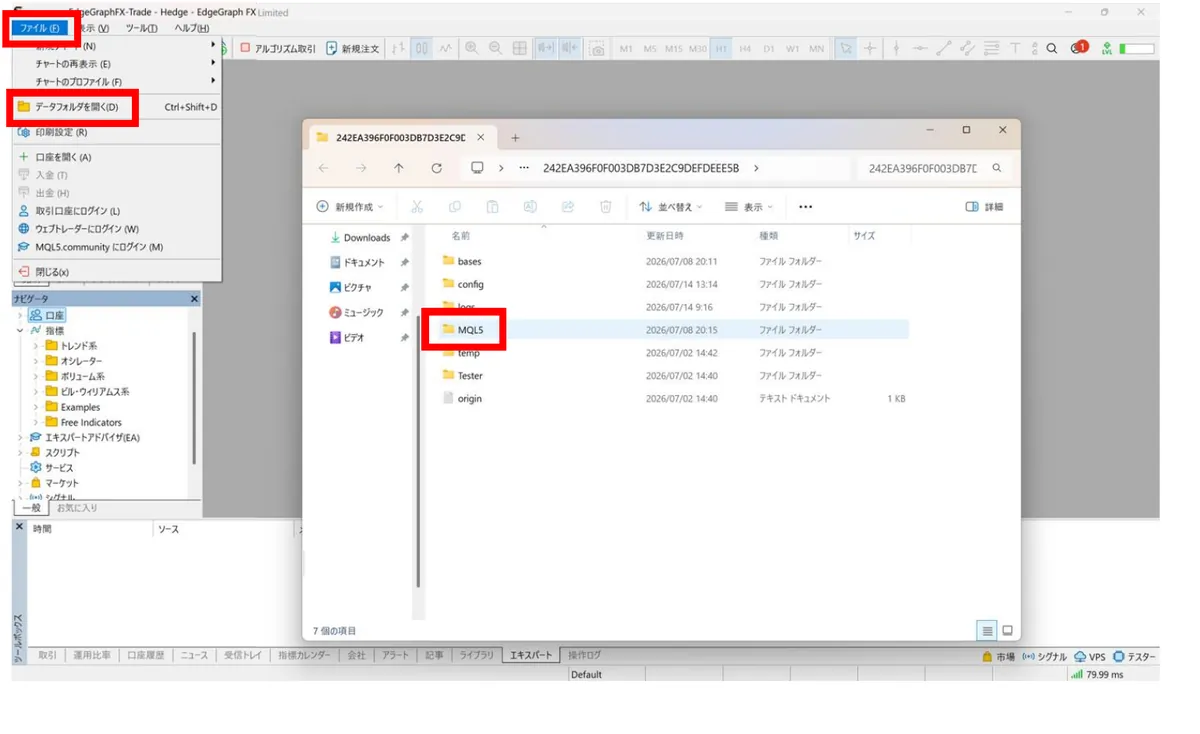
Task: Expand the エキスパートアドバイザ(EA) node
Action: [x=20, y=437]
